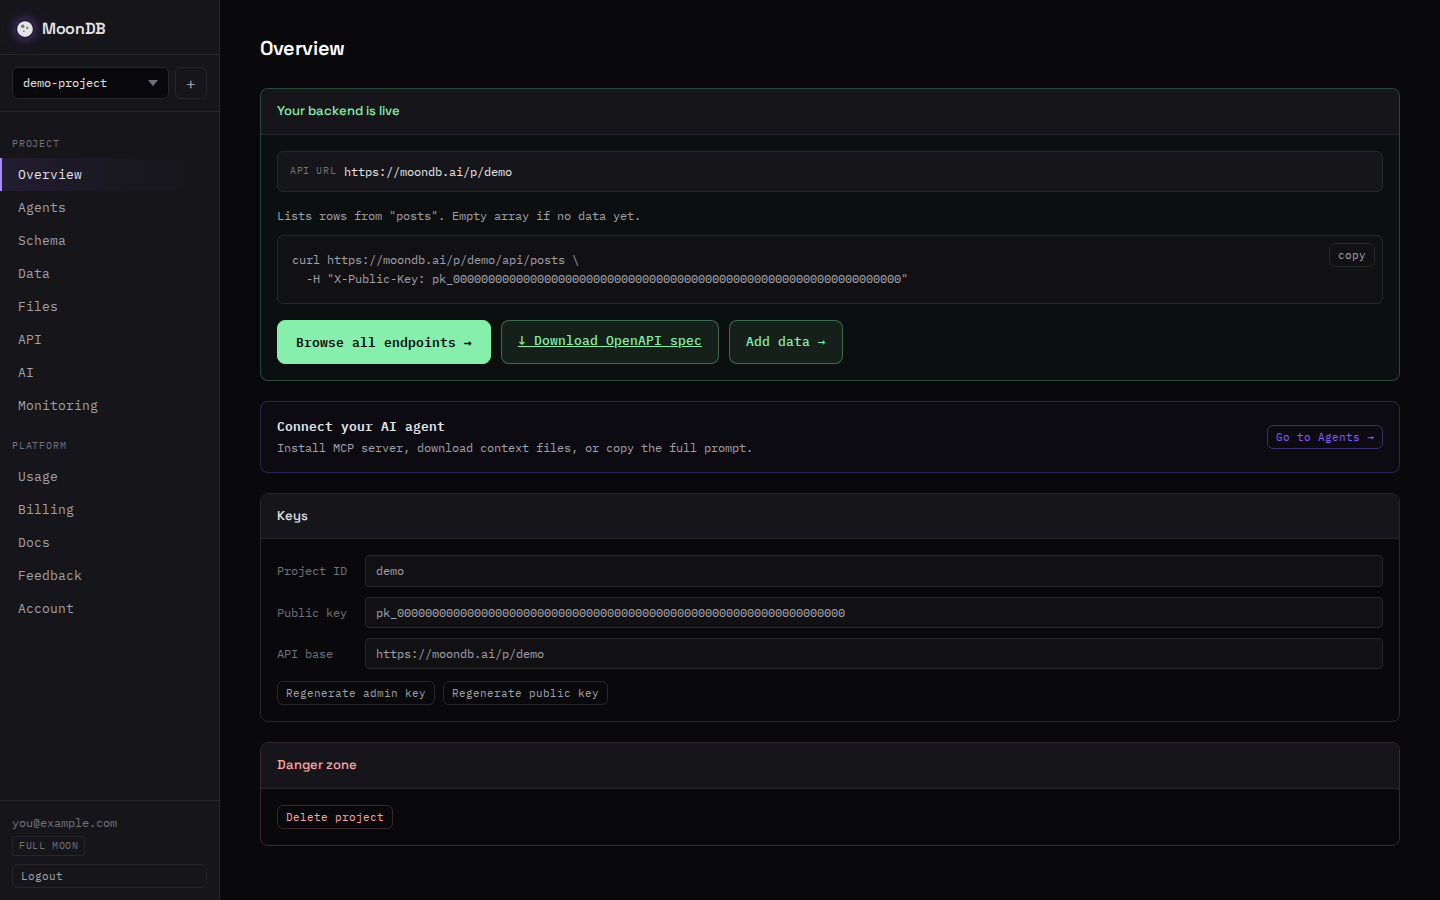Viewport: 1440px width, 900px height.
Task: Click Regenerate admin key
Action: point(356,693)
